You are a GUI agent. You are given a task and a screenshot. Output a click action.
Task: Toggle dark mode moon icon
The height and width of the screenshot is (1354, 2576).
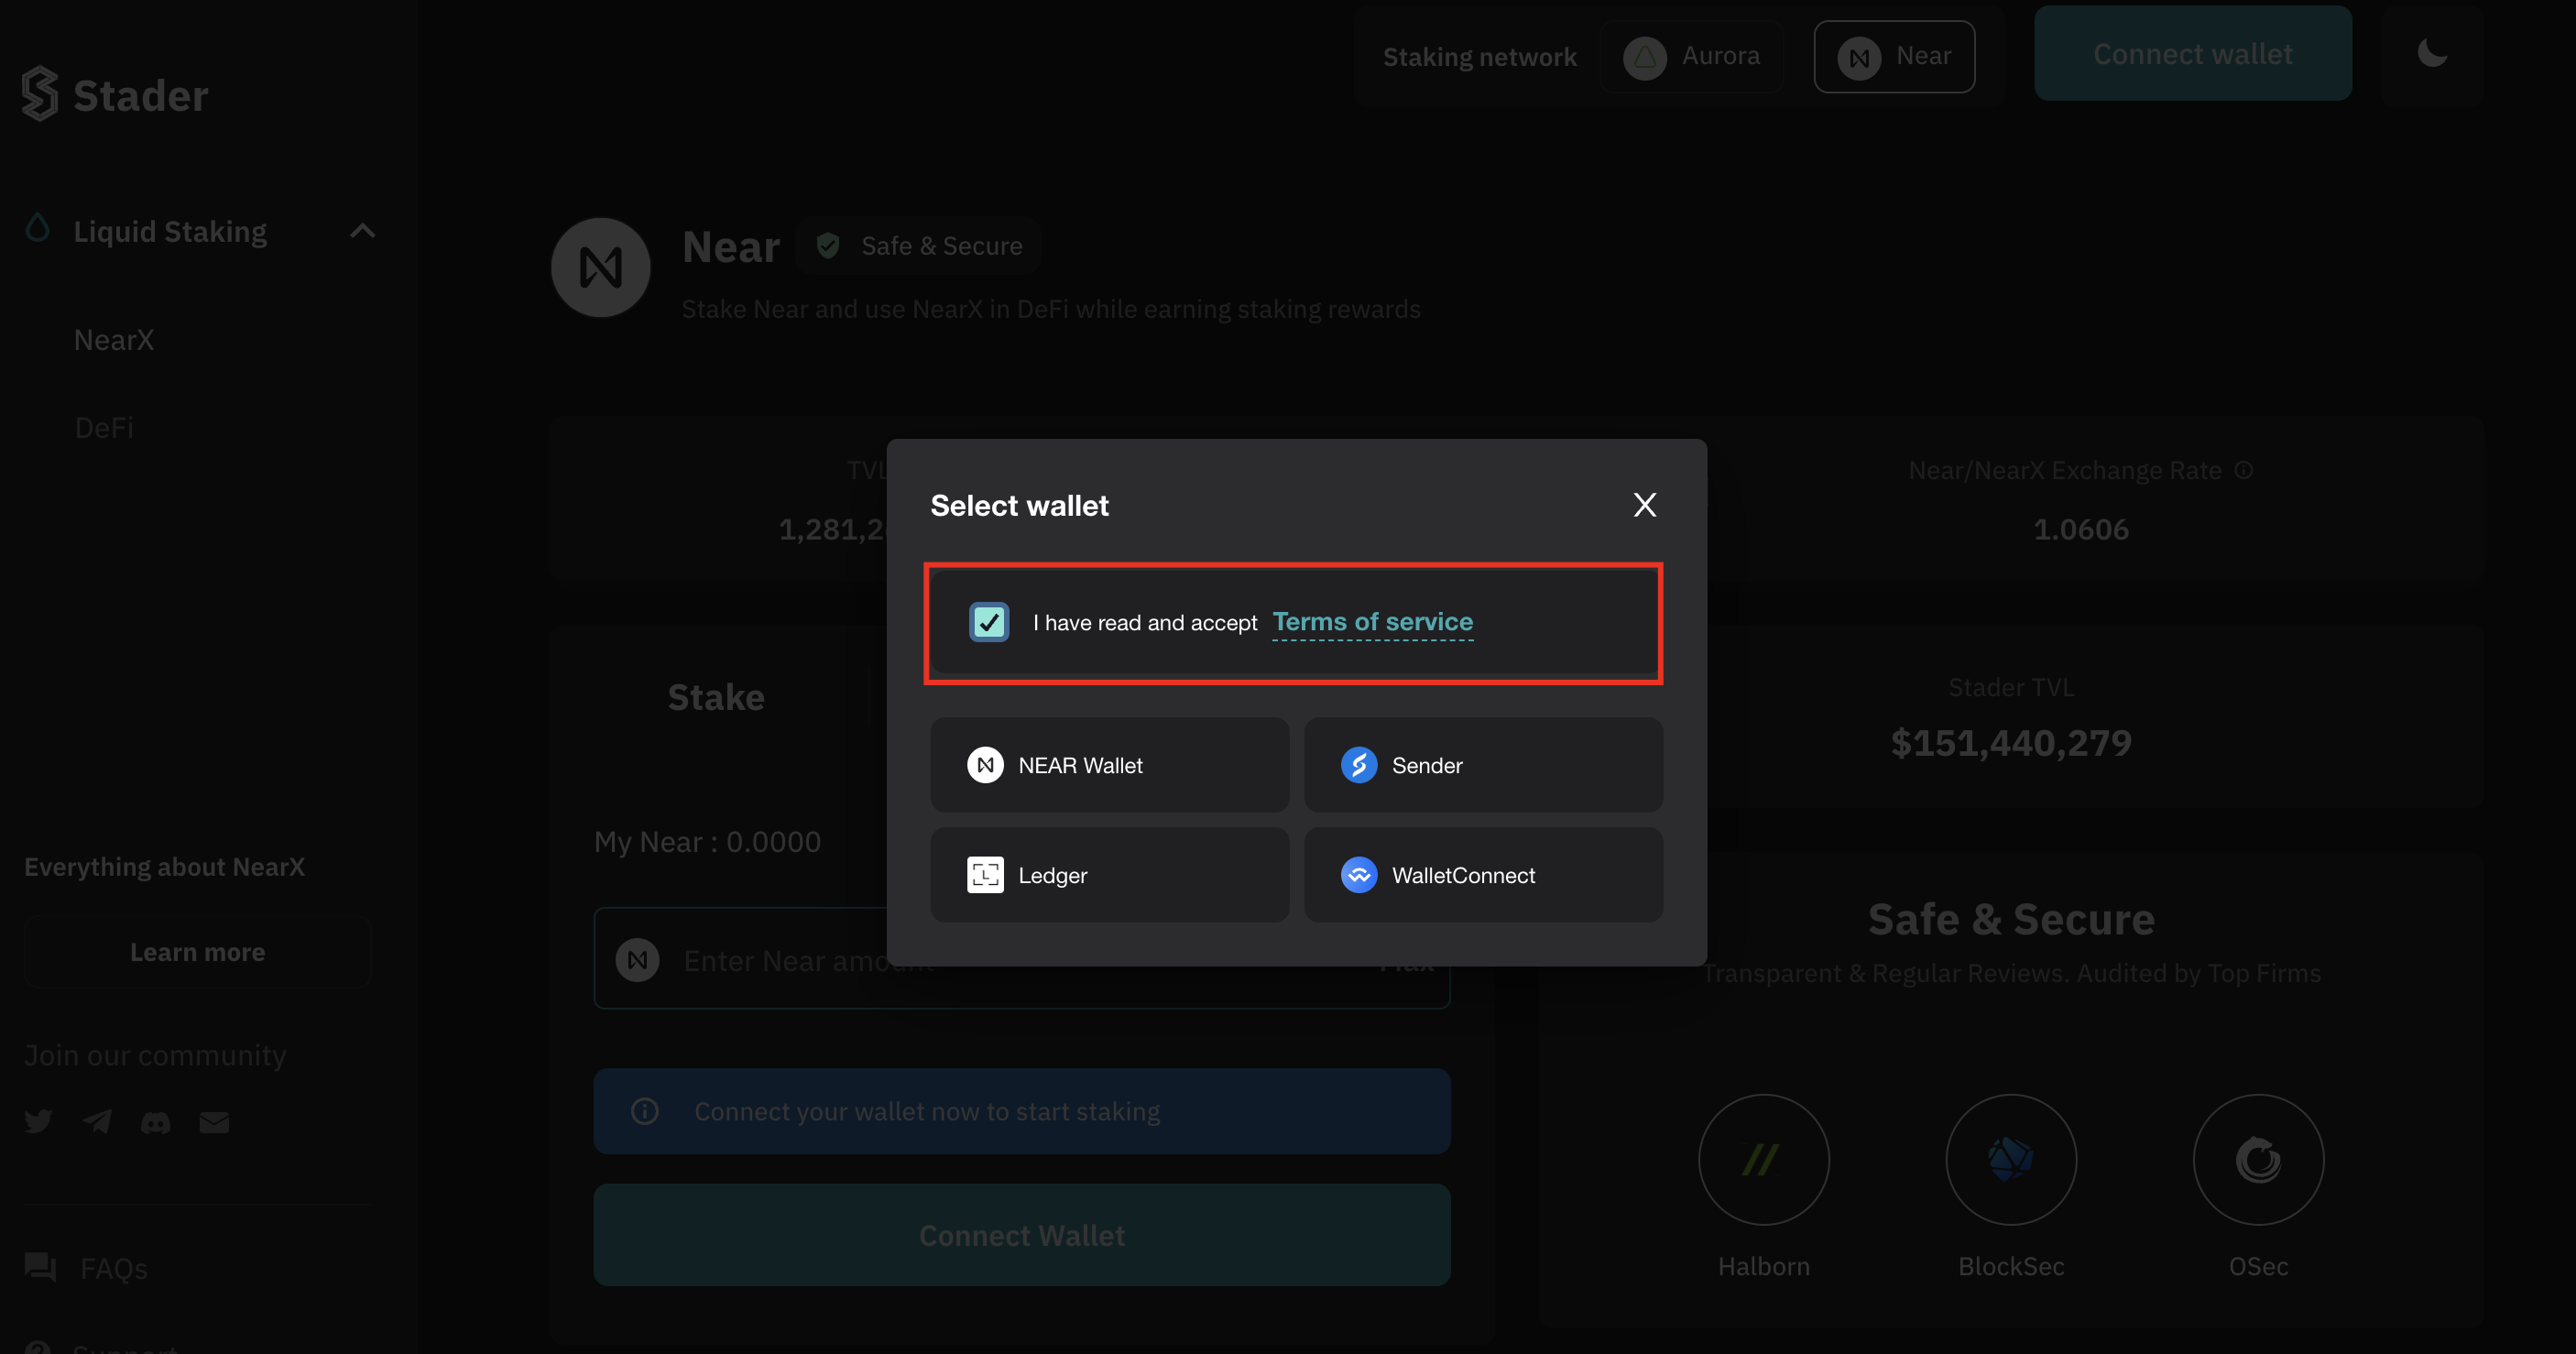pyautogui.click(x=2432, y=53)
